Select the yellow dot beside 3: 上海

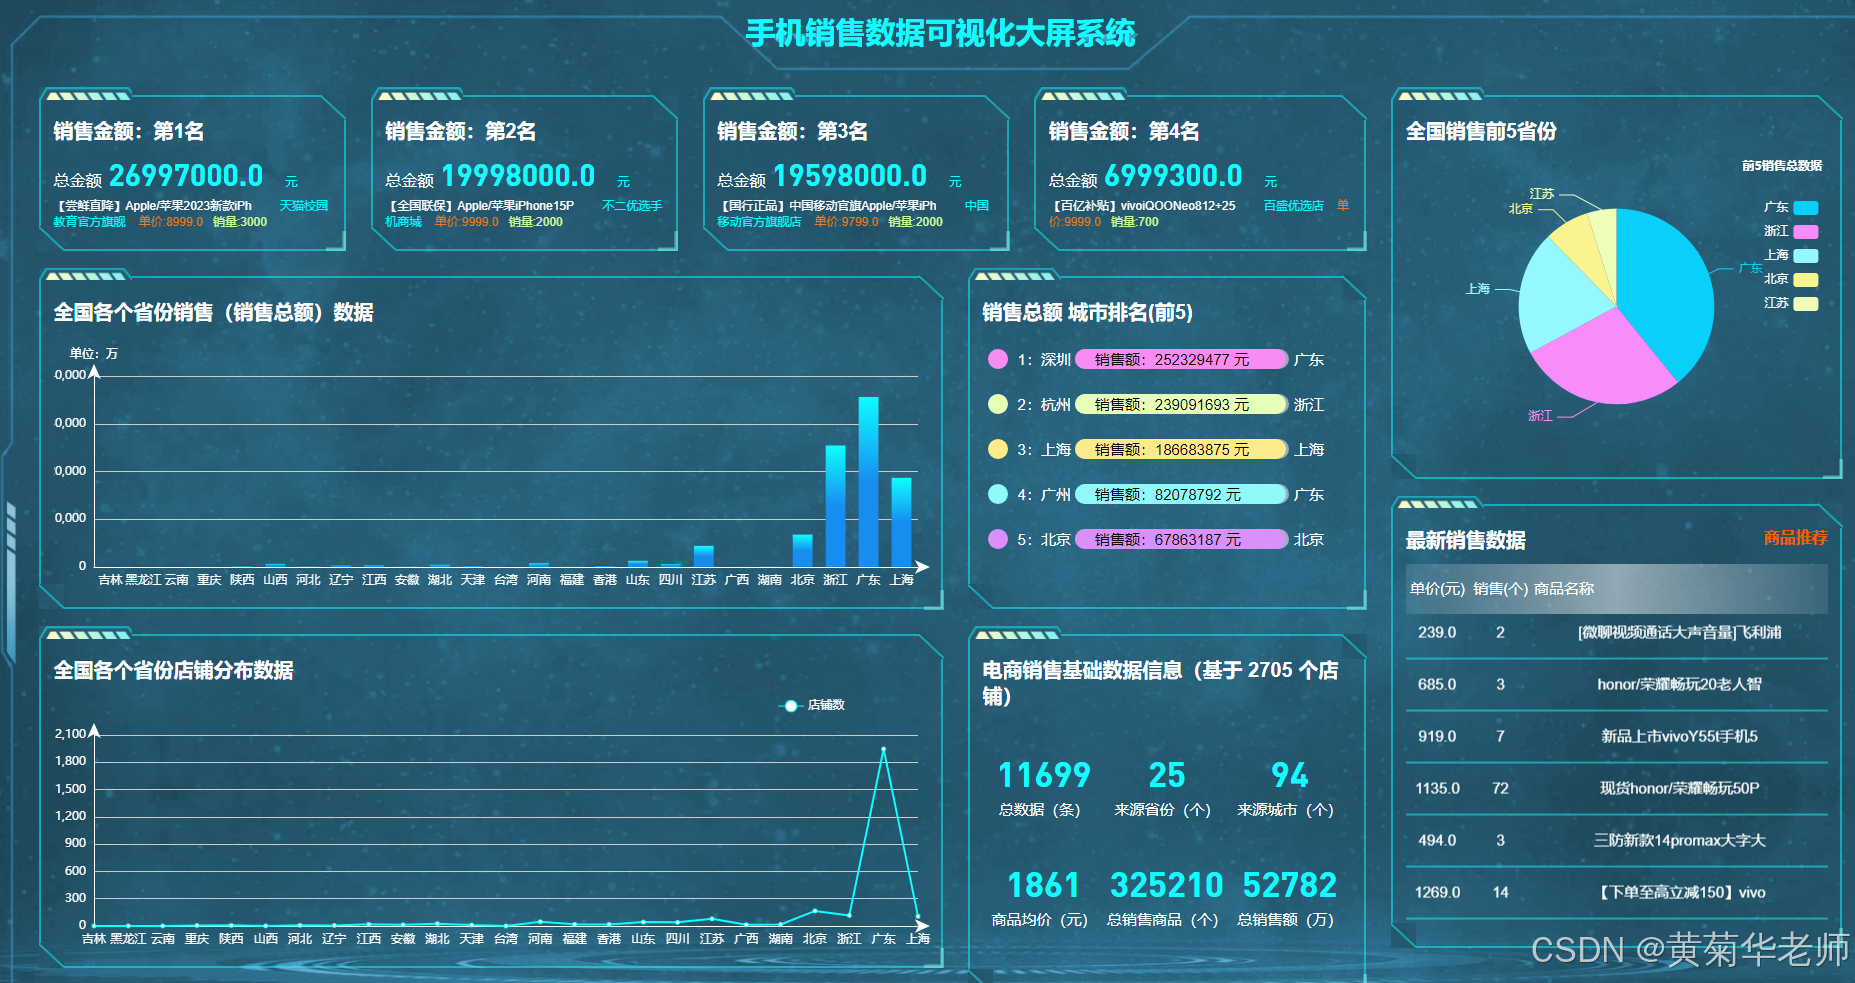point(997,449)
